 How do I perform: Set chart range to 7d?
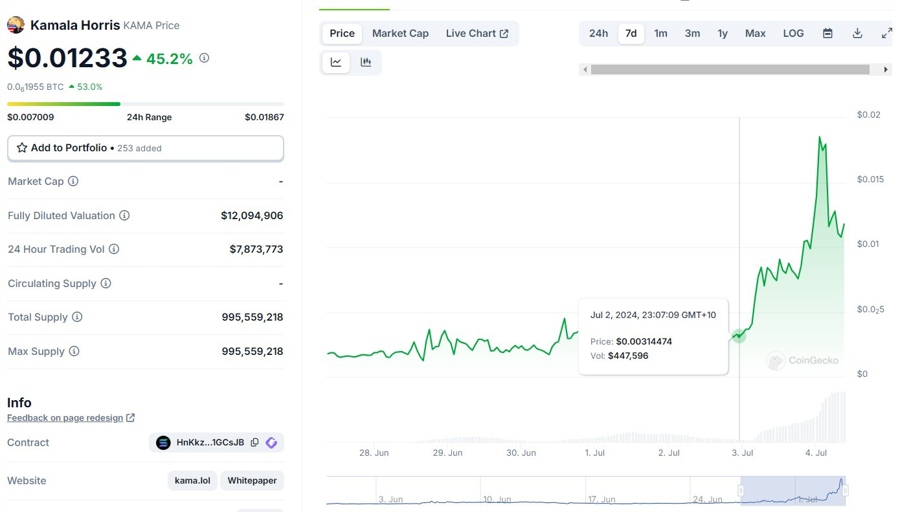[631, 33]
